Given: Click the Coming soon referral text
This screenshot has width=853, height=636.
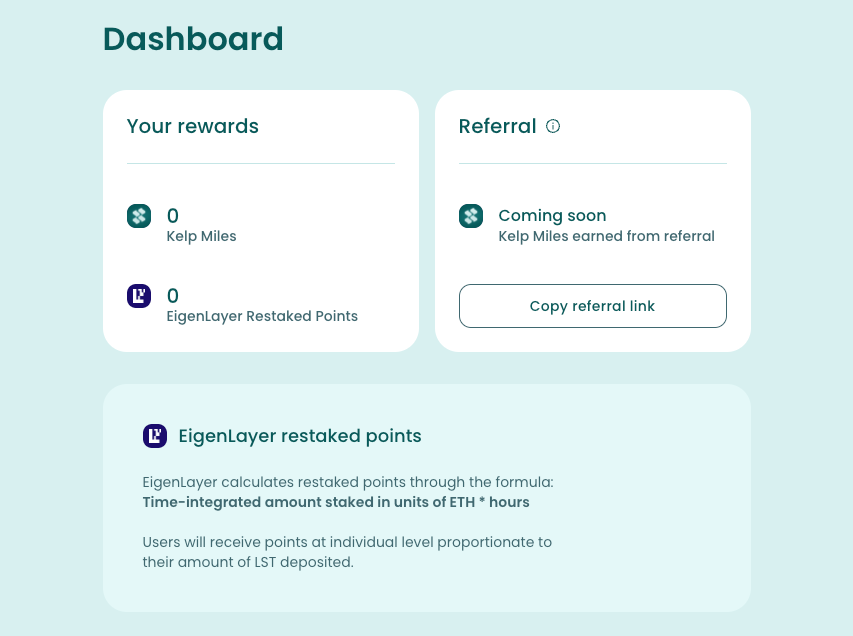Looking at the screenshot, I should click(552, 215).
